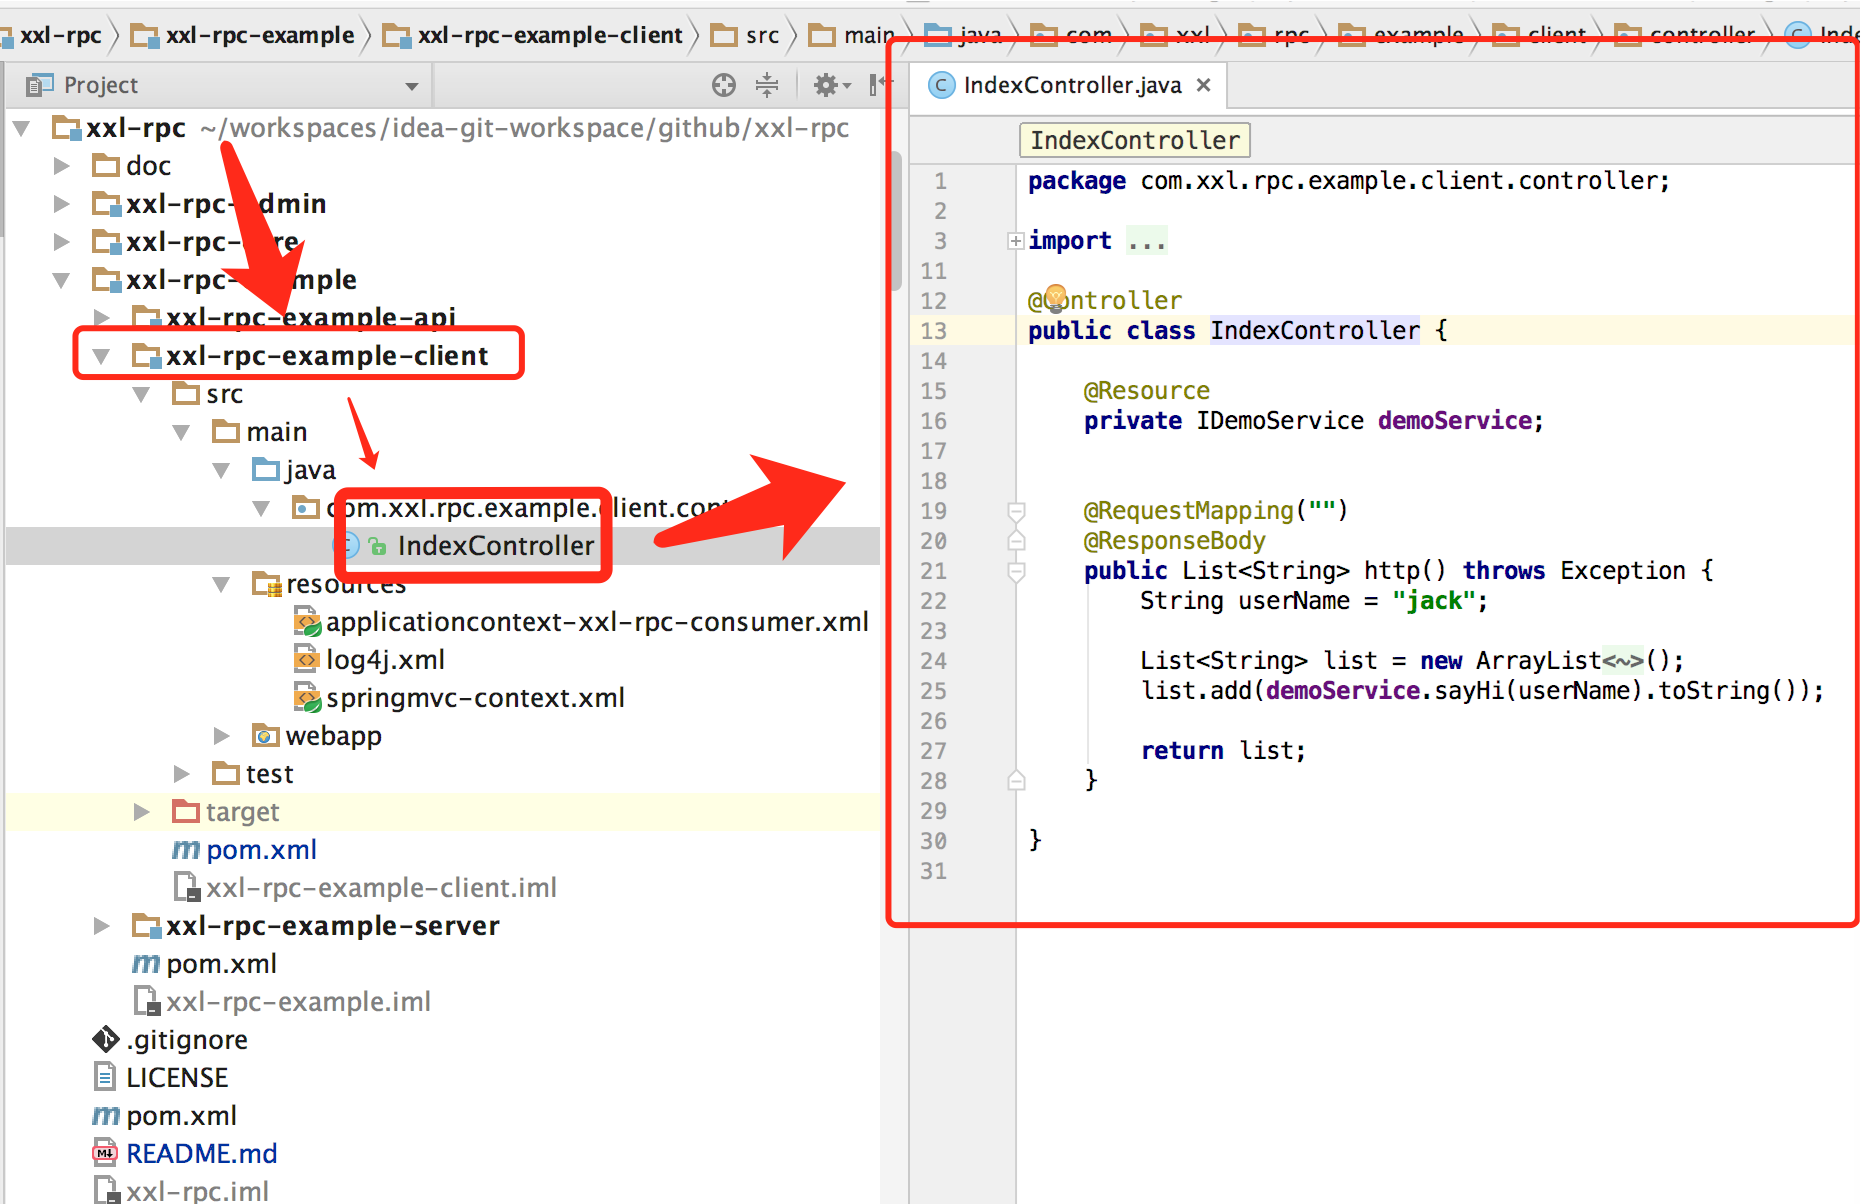The height and width of the screenshot is (1204, 1861).
Task: Open the Project view dropdown arrow
Action: point(412,86)
